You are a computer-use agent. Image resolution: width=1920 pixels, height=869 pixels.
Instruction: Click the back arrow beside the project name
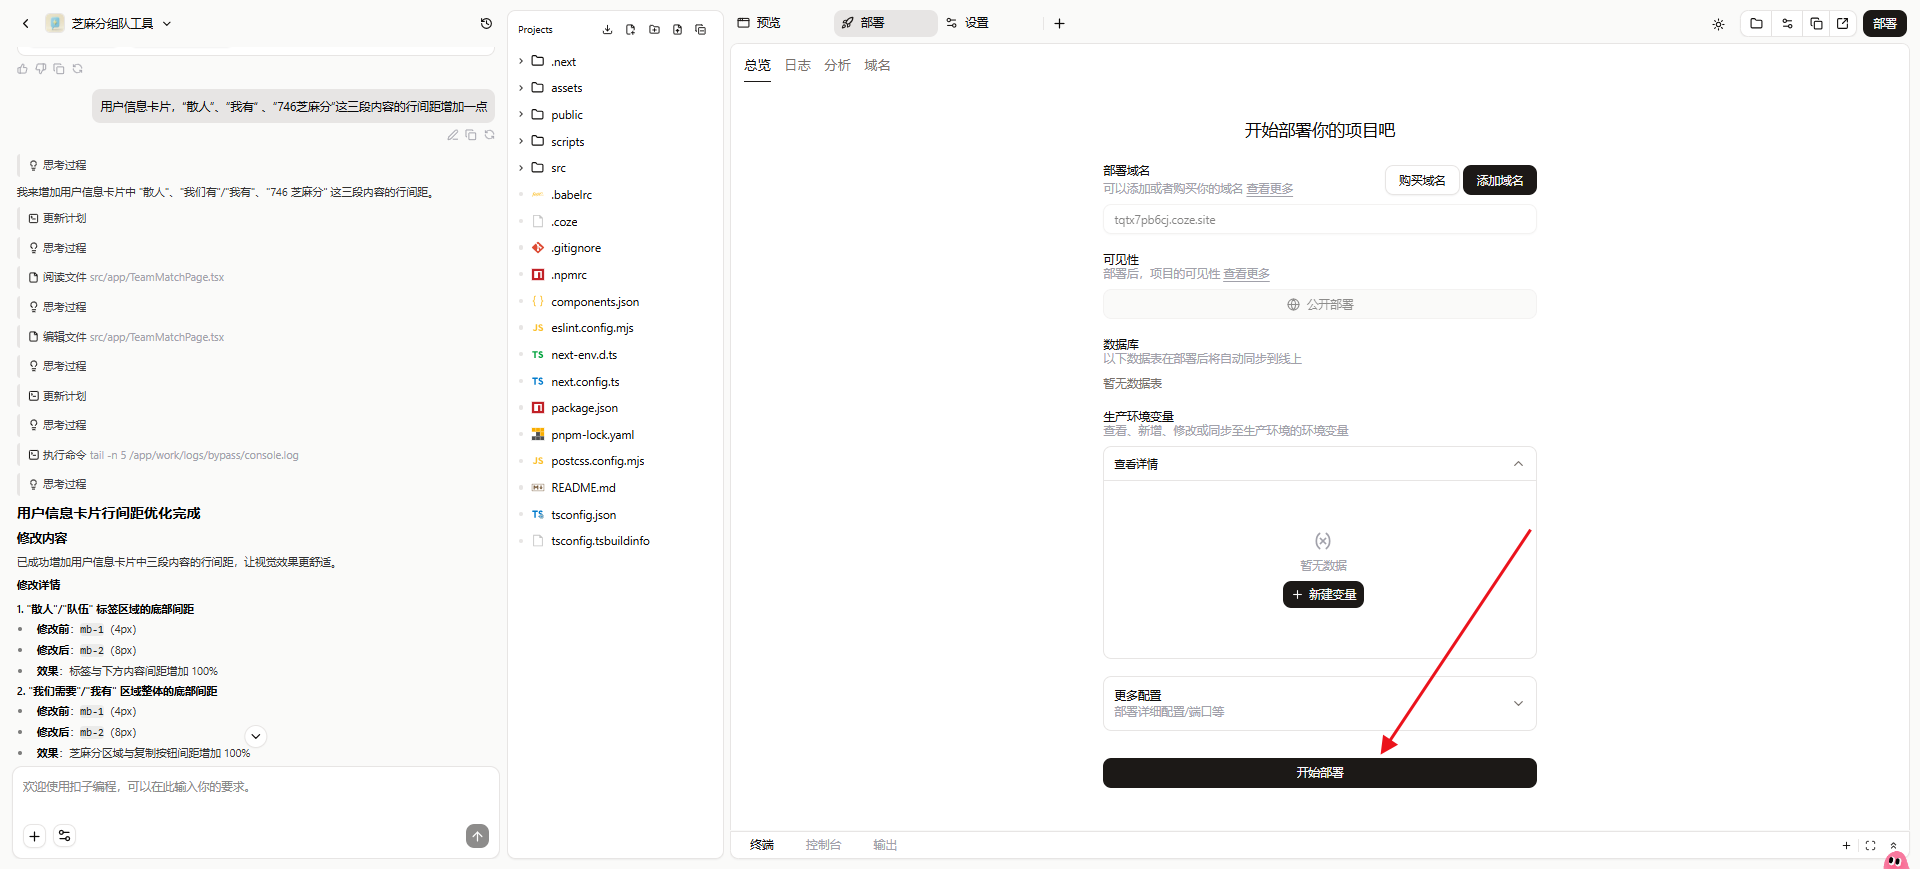26,23
